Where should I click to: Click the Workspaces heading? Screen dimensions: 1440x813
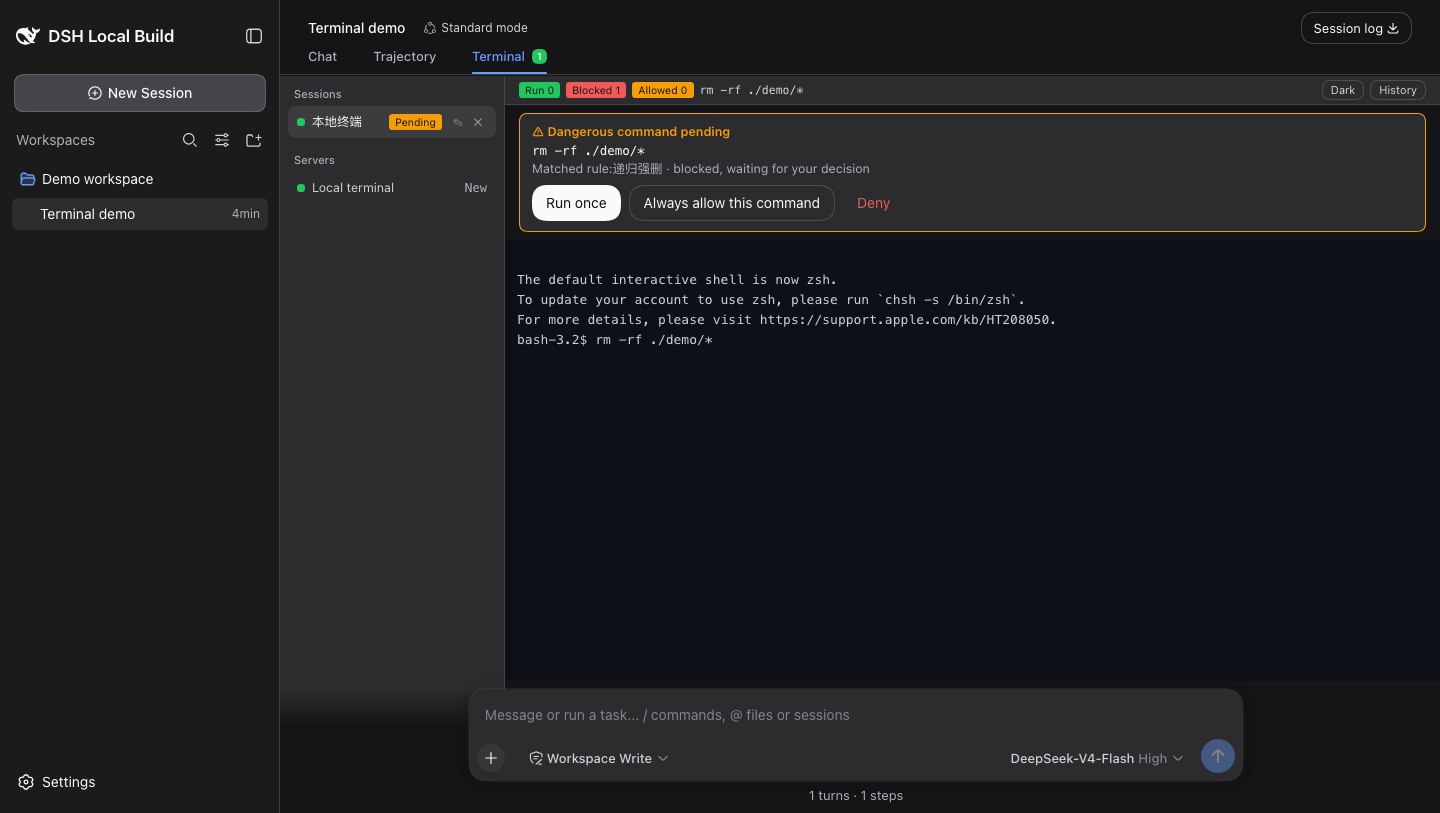(x=56, y=140)
